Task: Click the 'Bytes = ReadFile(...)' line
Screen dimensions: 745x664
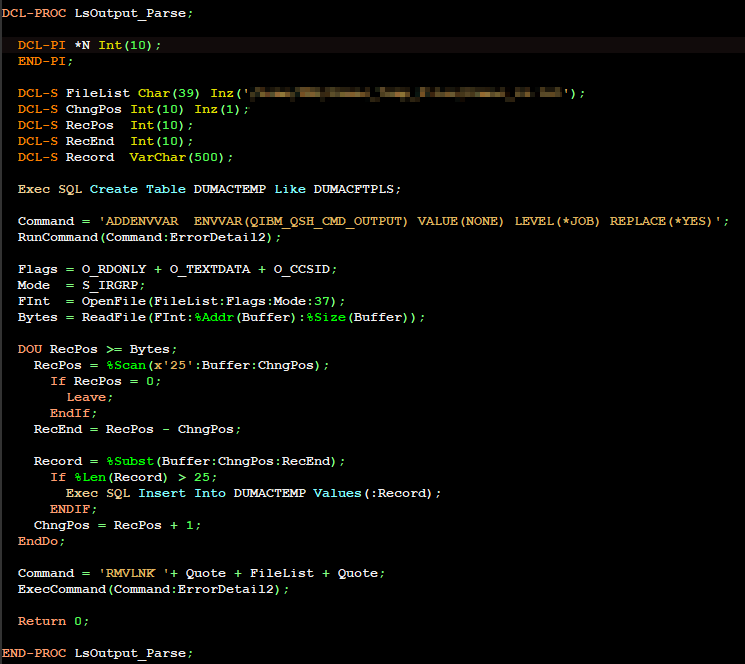Action: pos(221,317)
